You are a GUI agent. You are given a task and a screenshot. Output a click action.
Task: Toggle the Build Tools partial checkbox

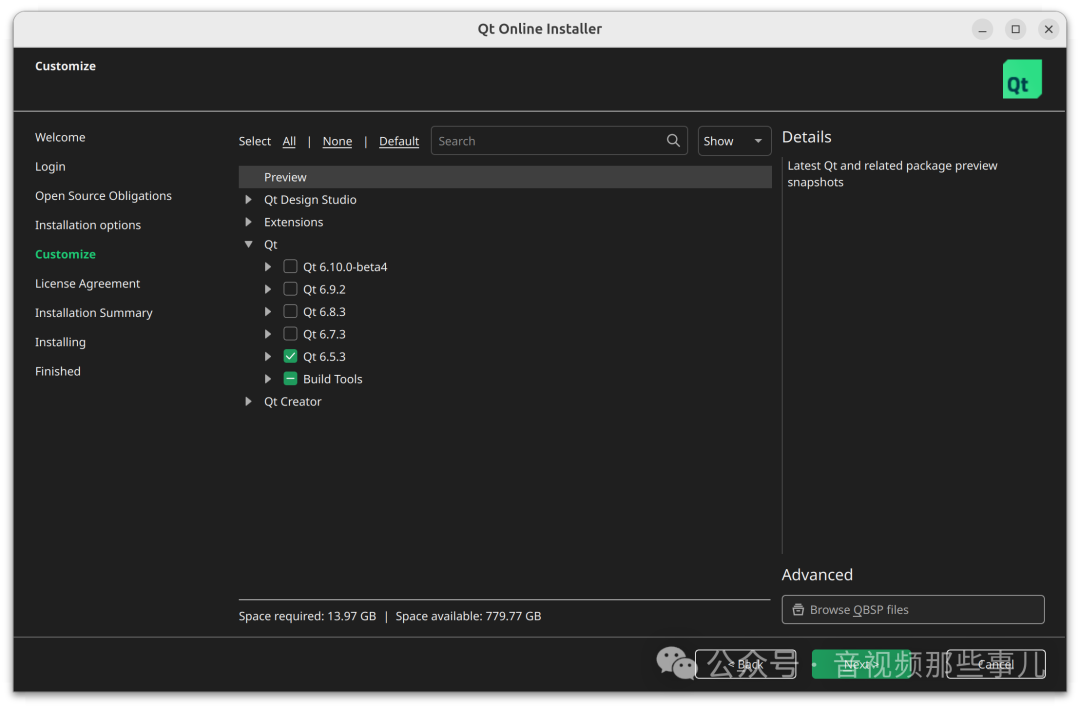coord(290,379)
